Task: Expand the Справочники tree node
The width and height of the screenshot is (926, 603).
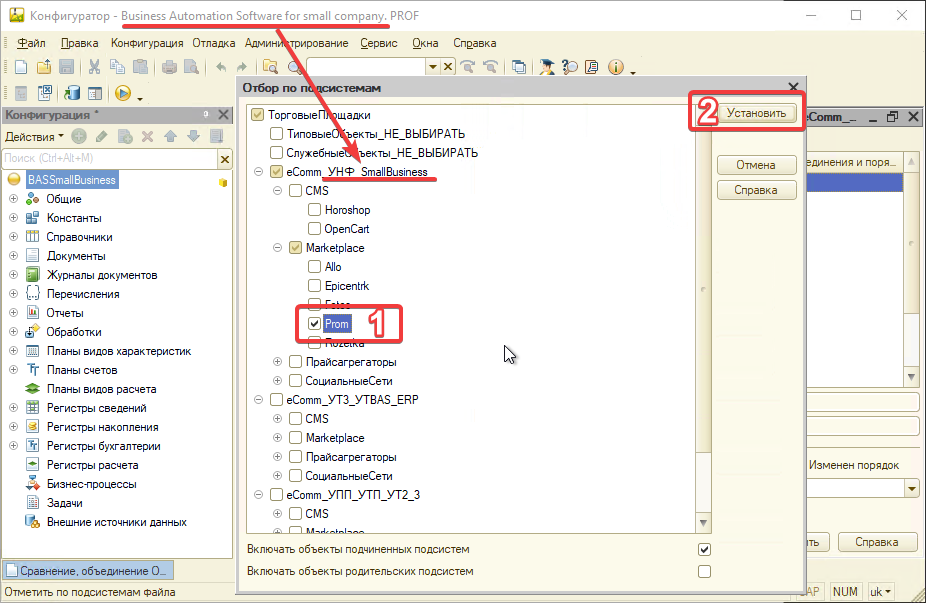Action: click(14, 237)
